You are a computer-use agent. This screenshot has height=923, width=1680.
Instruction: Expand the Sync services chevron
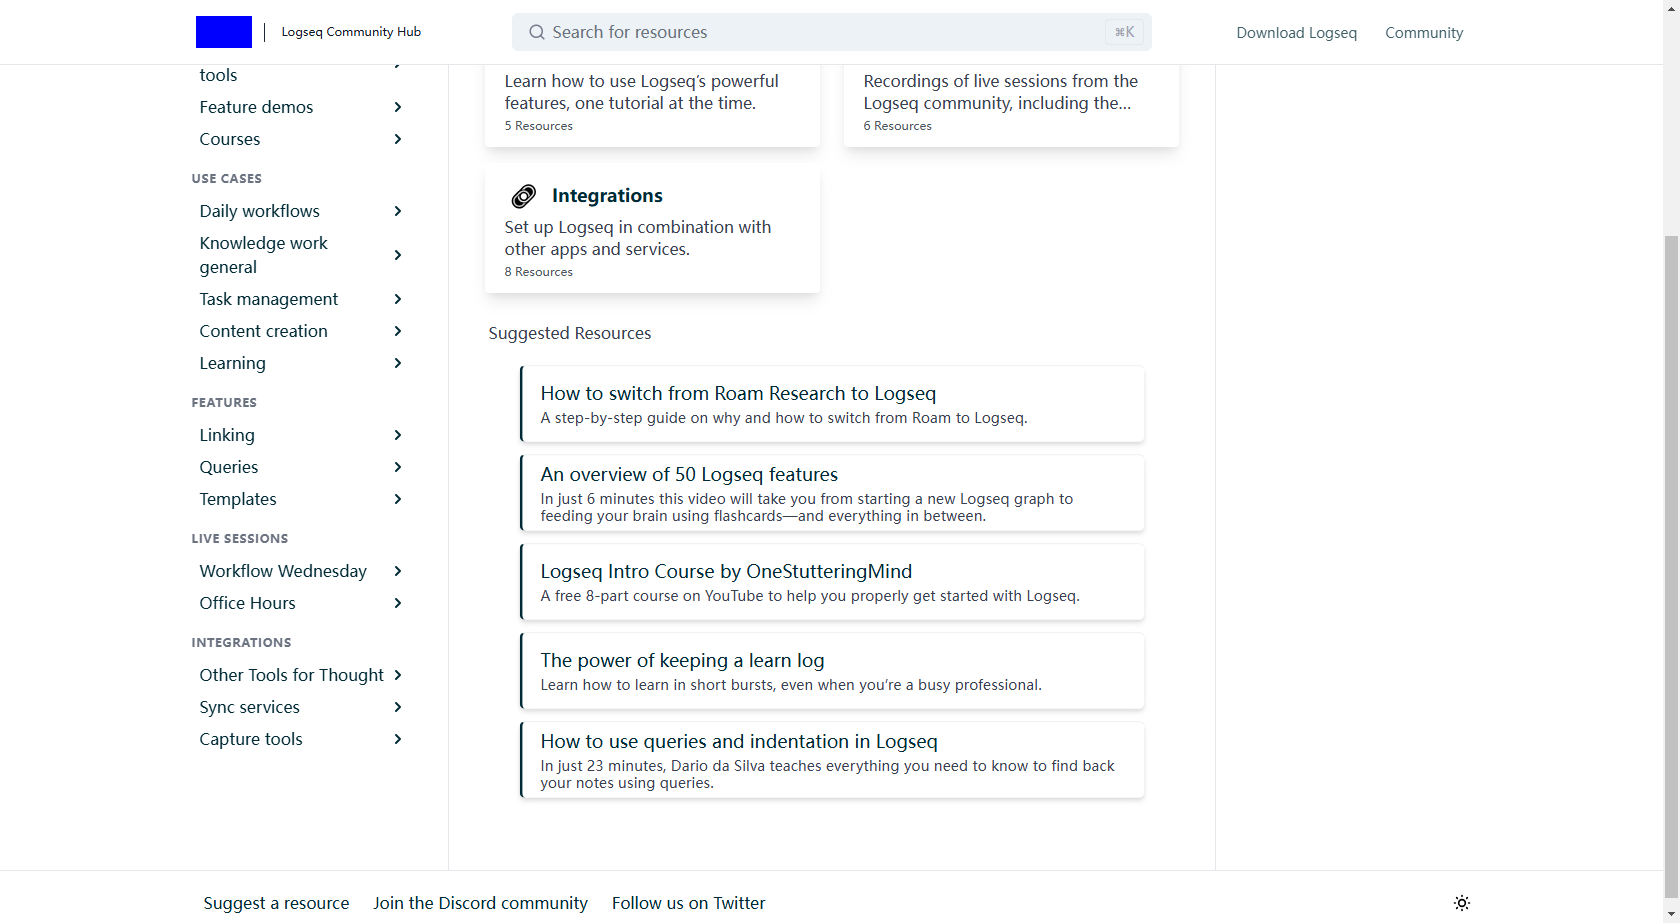pyautogui.click(x=398, y=707)
